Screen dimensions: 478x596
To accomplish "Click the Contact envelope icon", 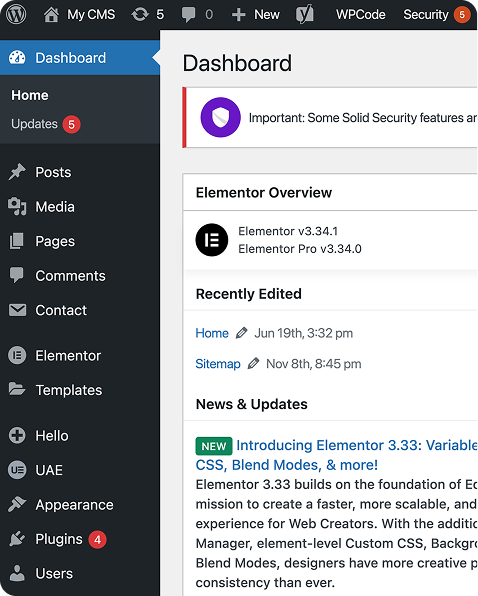I will [x=17, y=310].
